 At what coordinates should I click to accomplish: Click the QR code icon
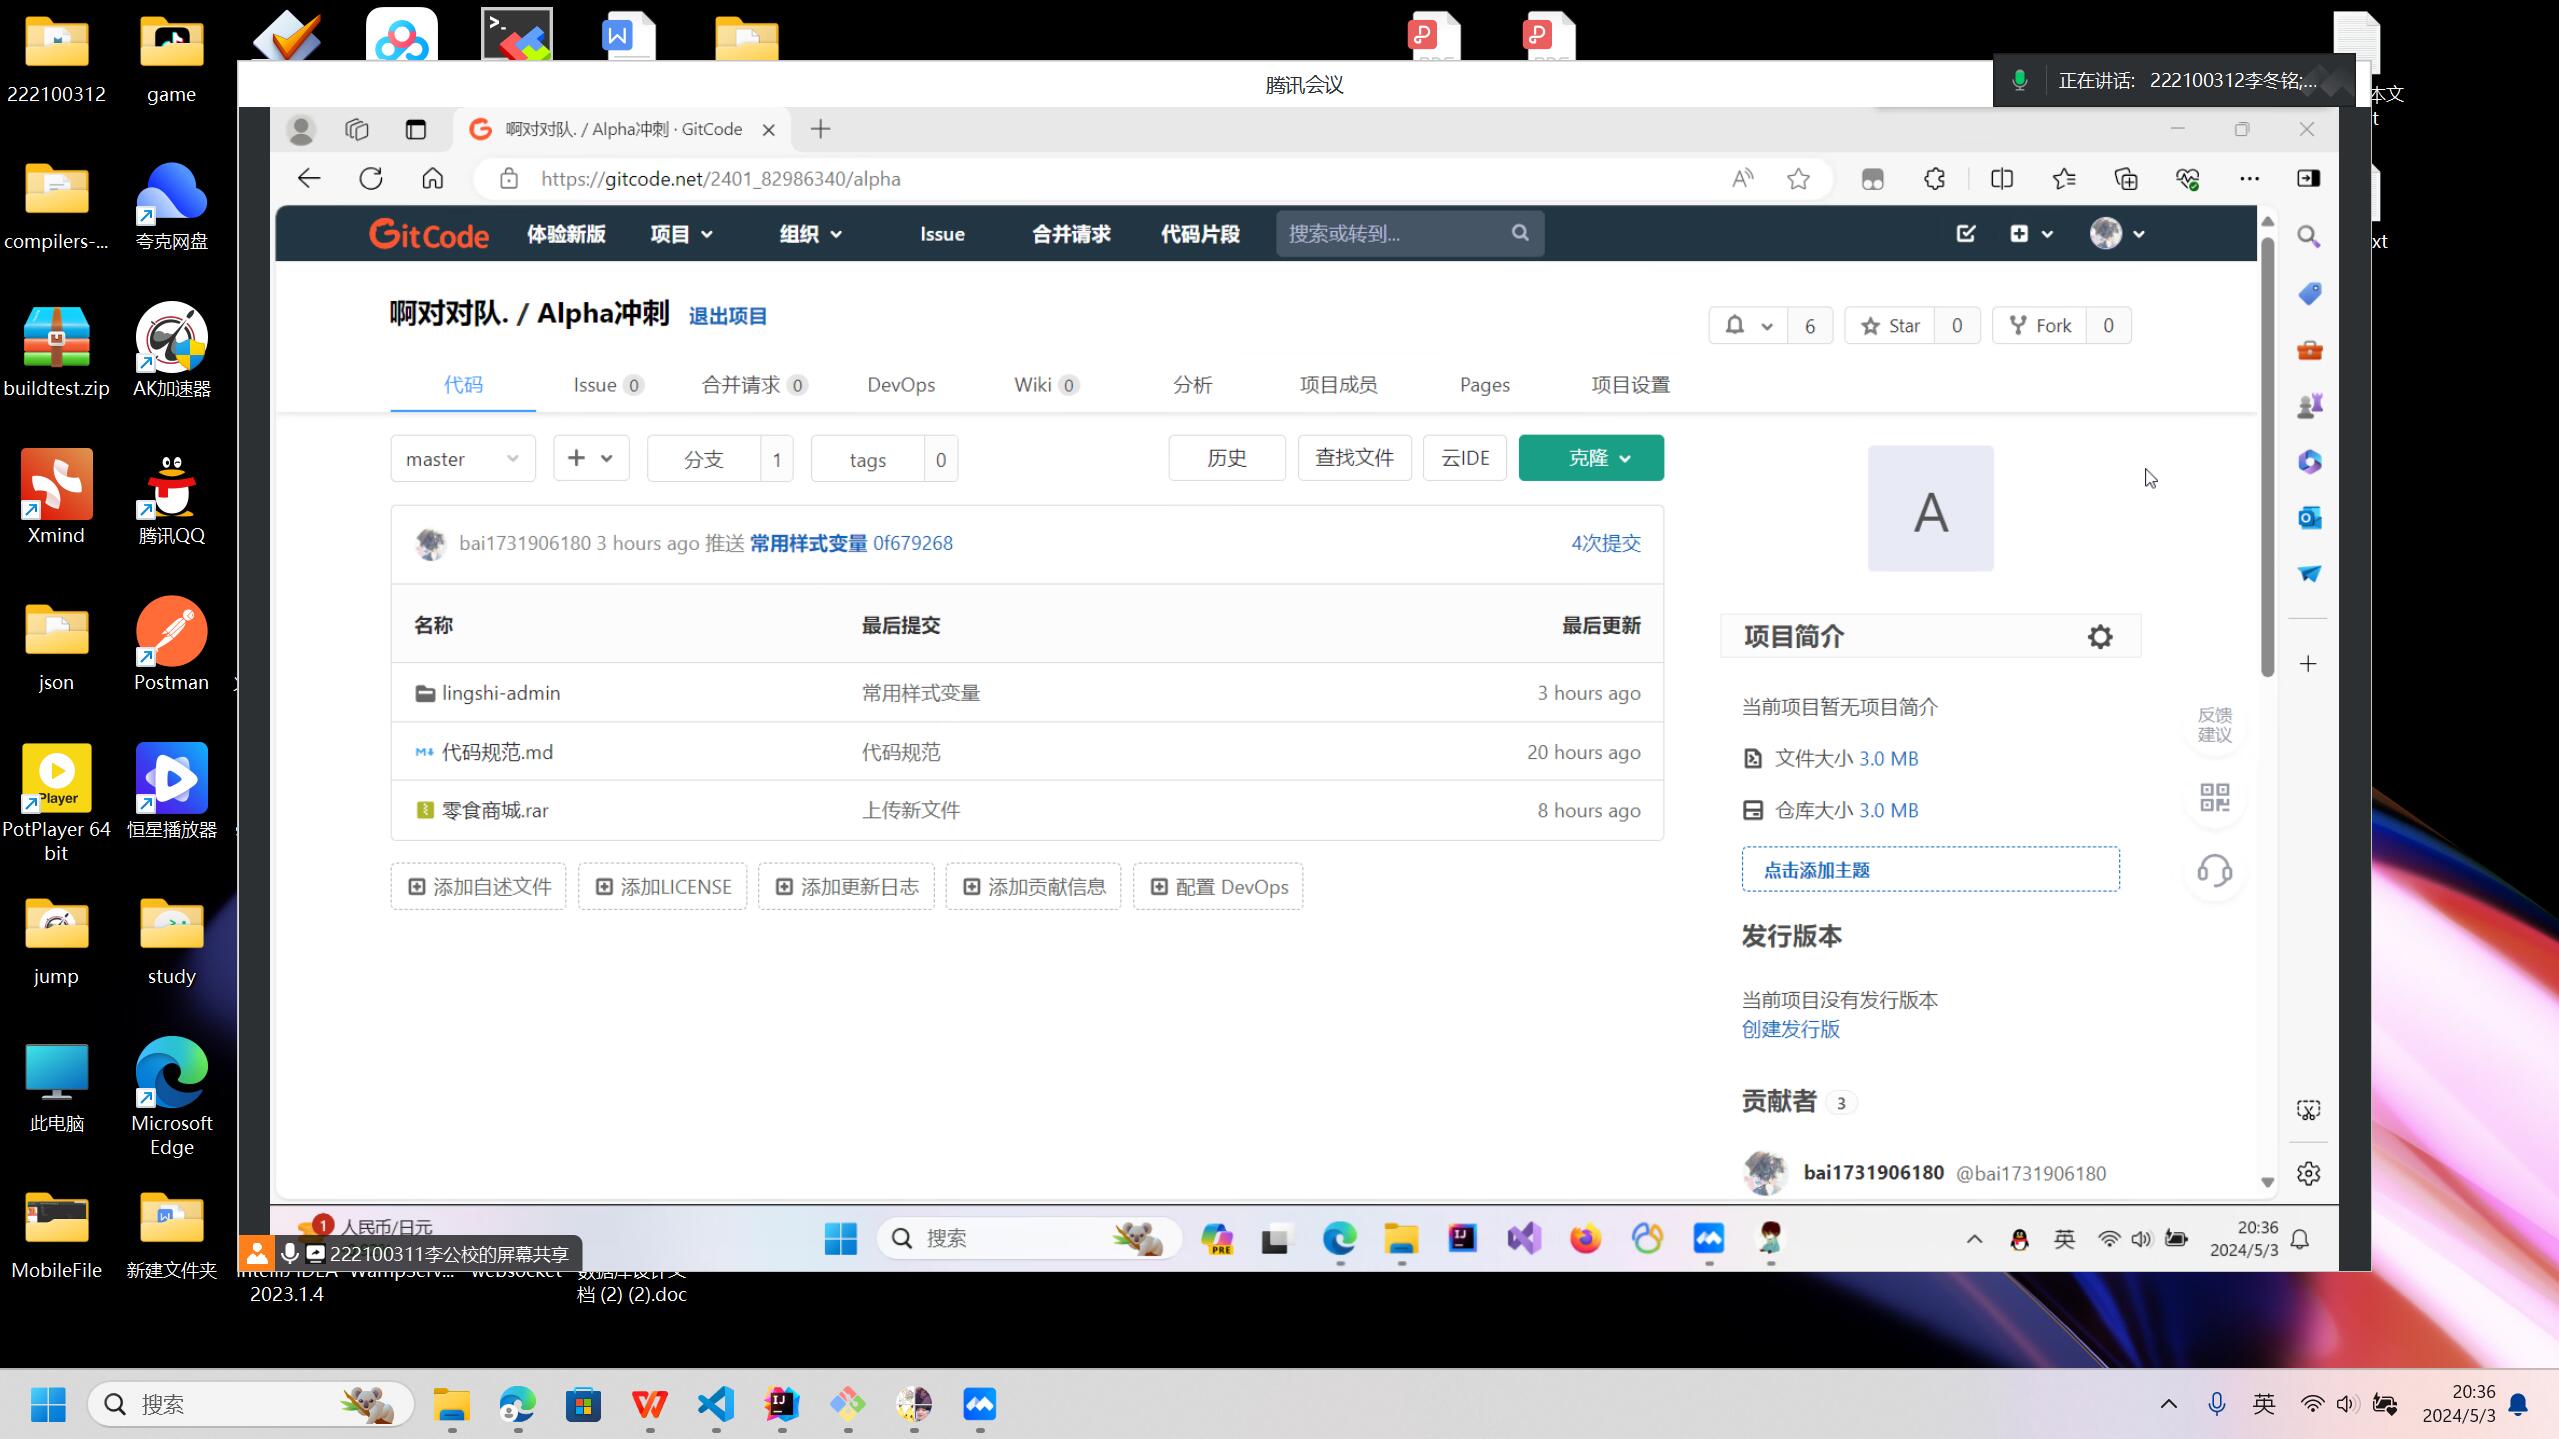(2214, 797)
